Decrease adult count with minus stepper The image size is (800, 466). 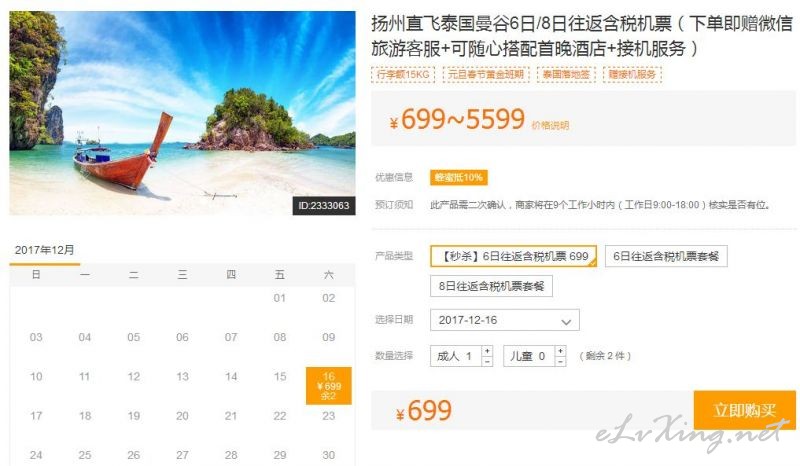click(487, 361)
